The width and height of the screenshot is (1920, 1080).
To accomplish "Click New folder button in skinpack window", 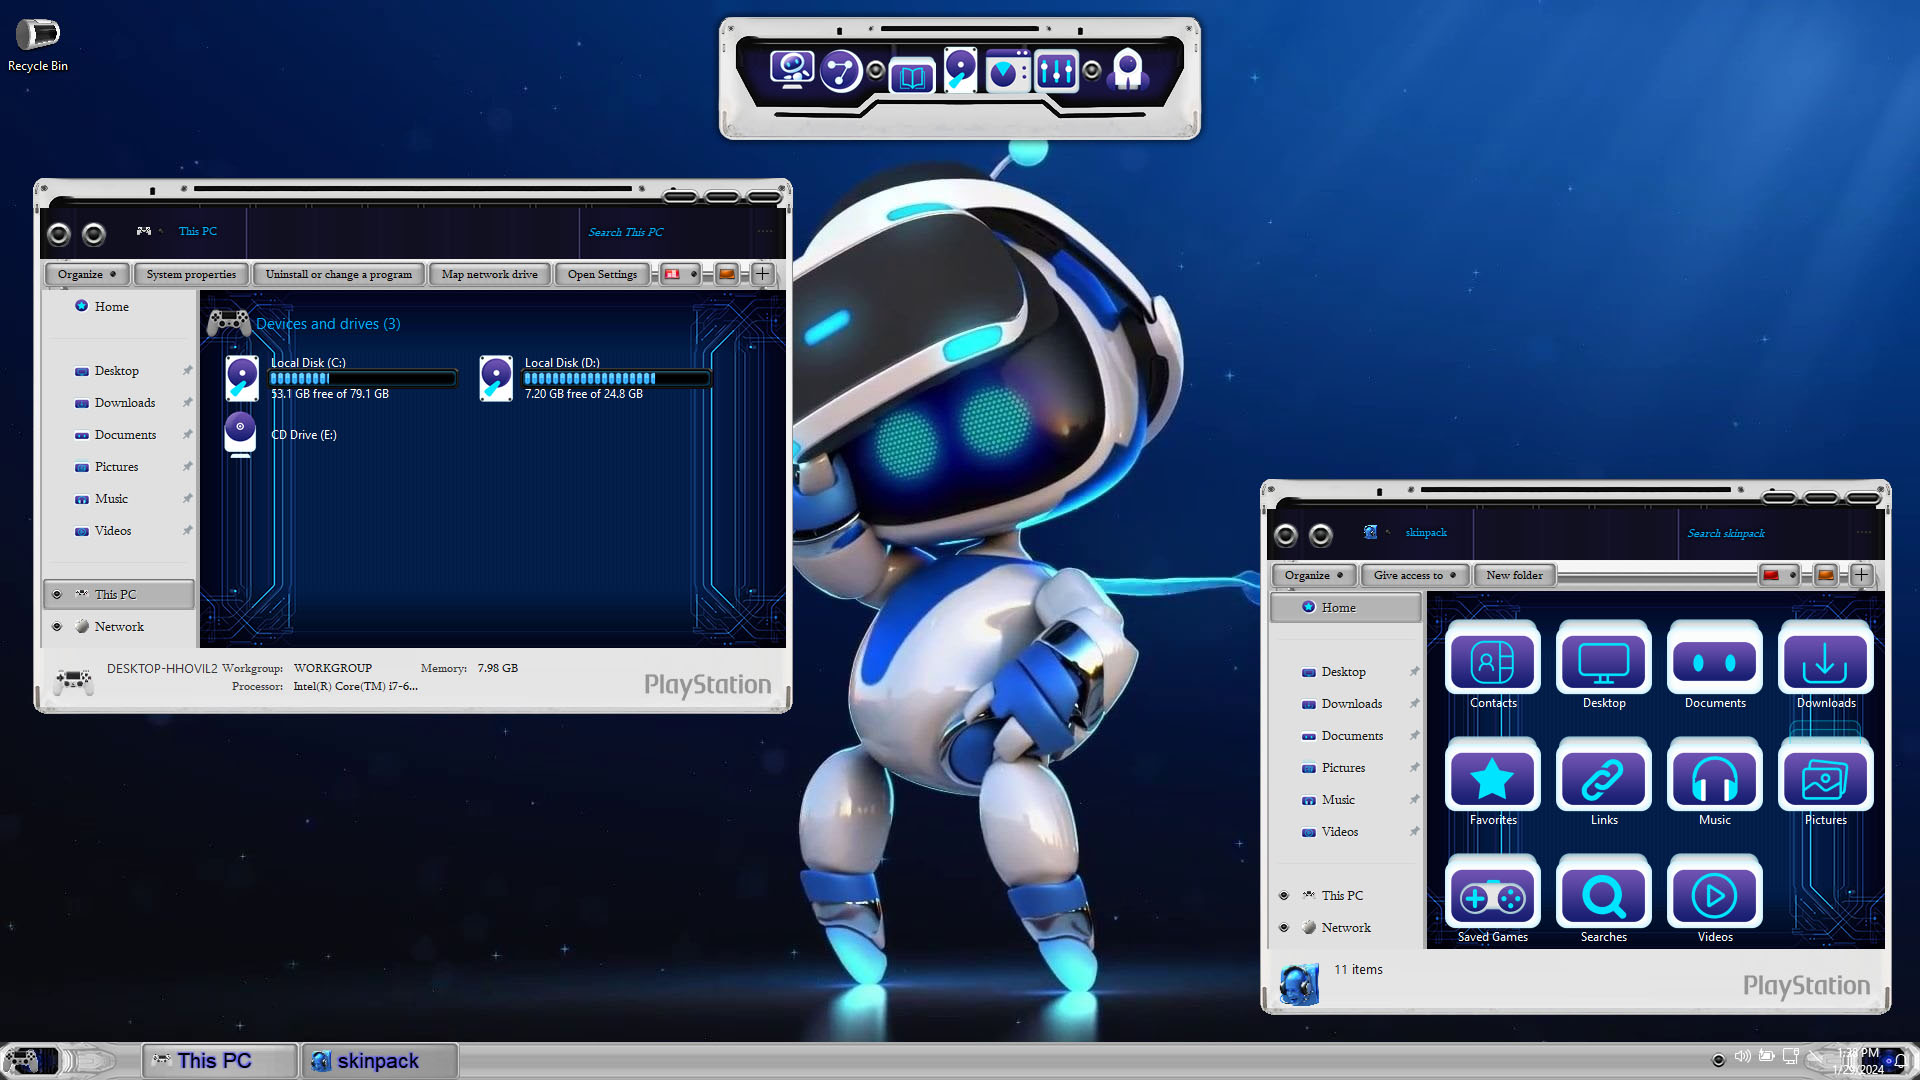I will coord(1514,575).
